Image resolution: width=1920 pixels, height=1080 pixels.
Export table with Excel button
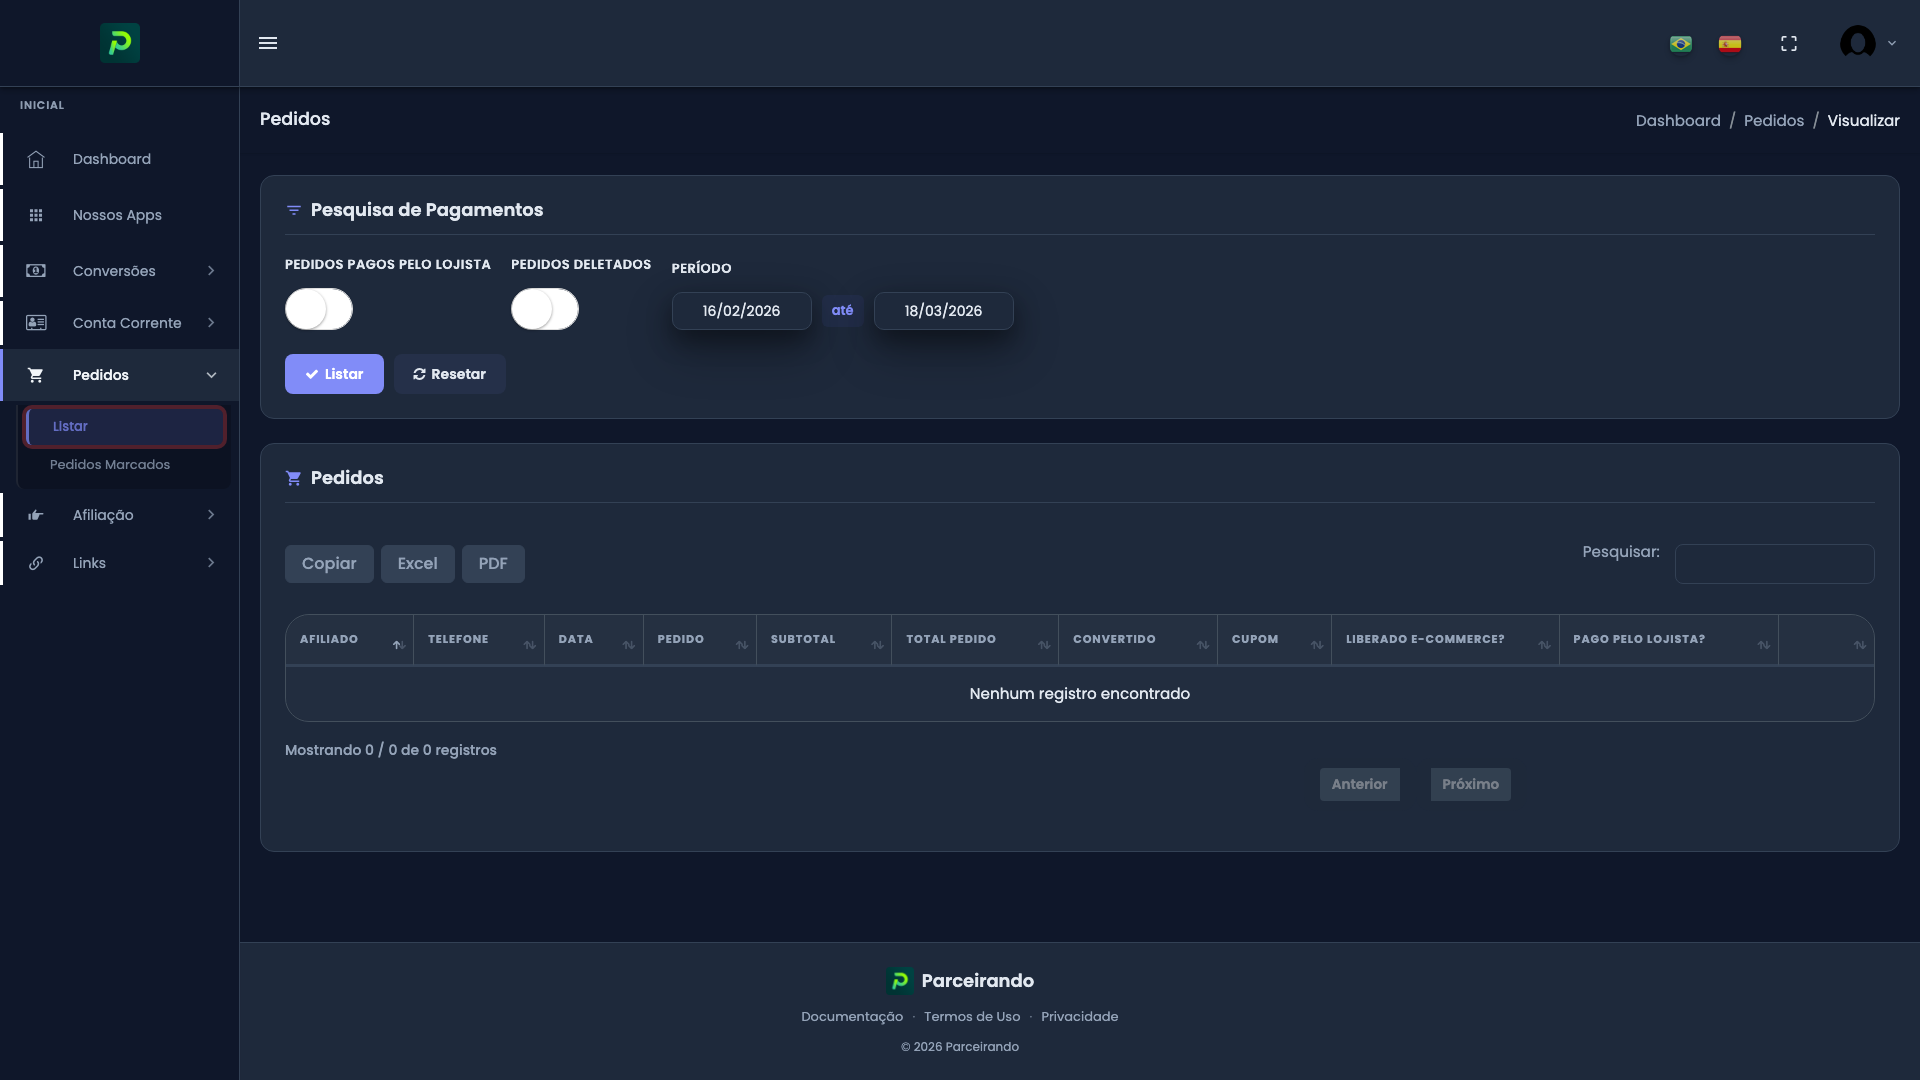[x=417, y=564]
